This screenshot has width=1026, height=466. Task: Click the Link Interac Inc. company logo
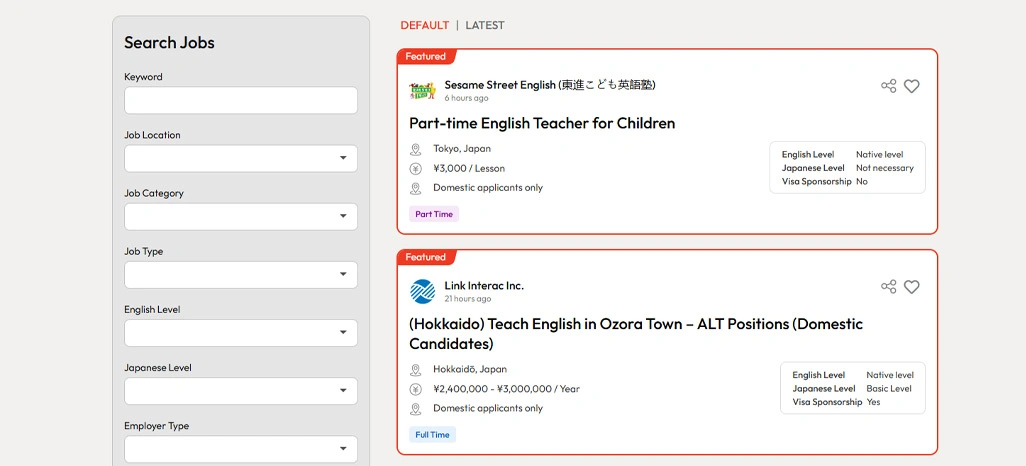pos(422,291)
